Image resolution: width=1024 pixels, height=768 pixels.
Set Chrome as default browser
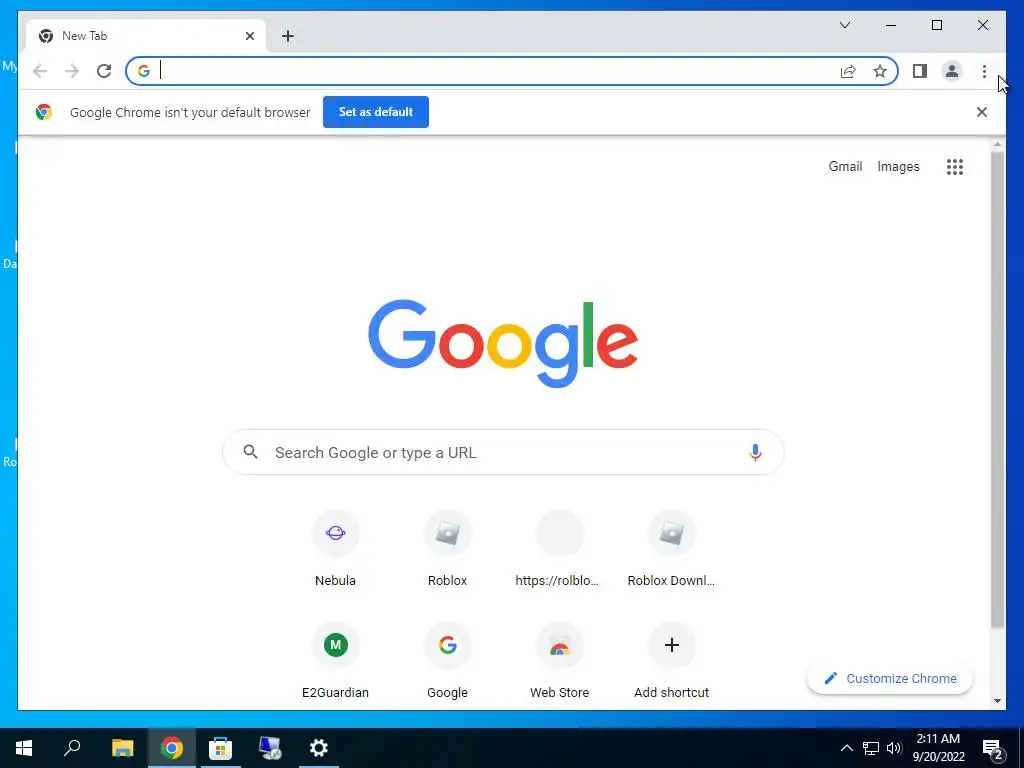click(x=376, y=112)
